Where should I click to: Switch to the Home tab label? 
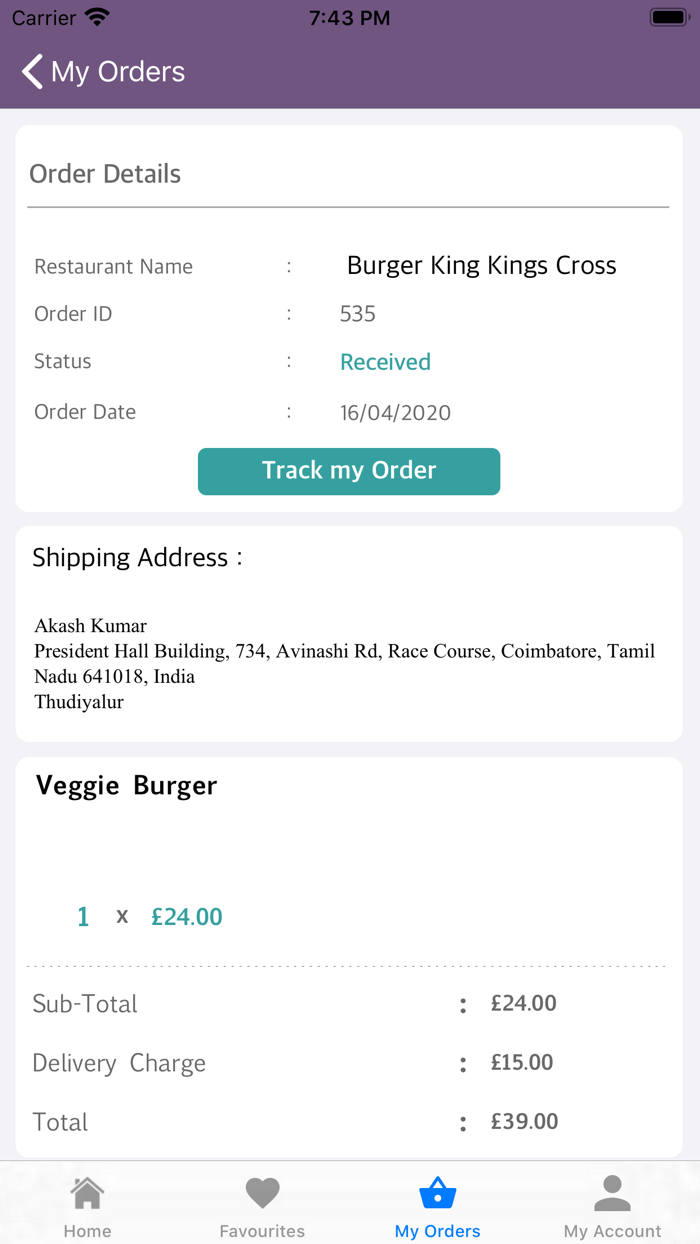[x=87, y=1231]
